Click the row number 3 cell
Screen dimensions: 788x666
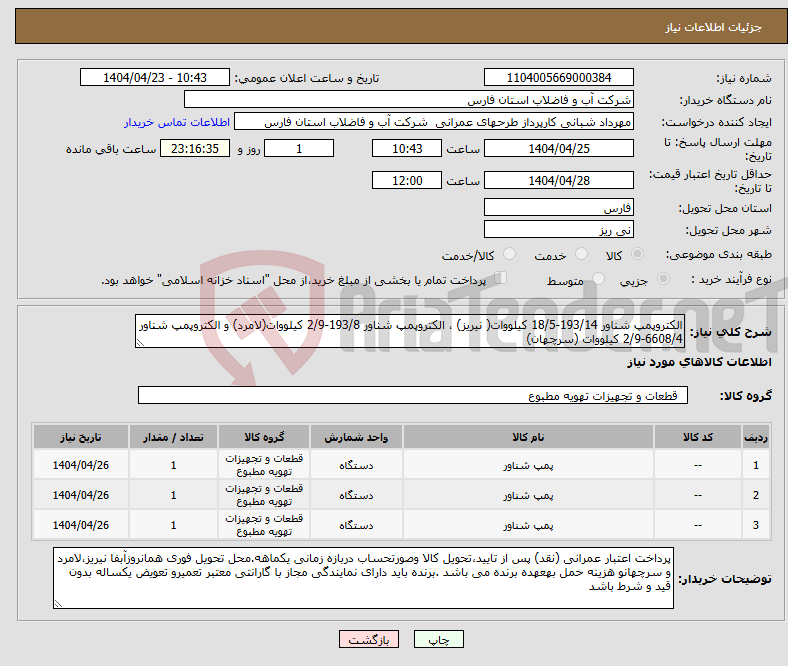(x=755, y=525)
